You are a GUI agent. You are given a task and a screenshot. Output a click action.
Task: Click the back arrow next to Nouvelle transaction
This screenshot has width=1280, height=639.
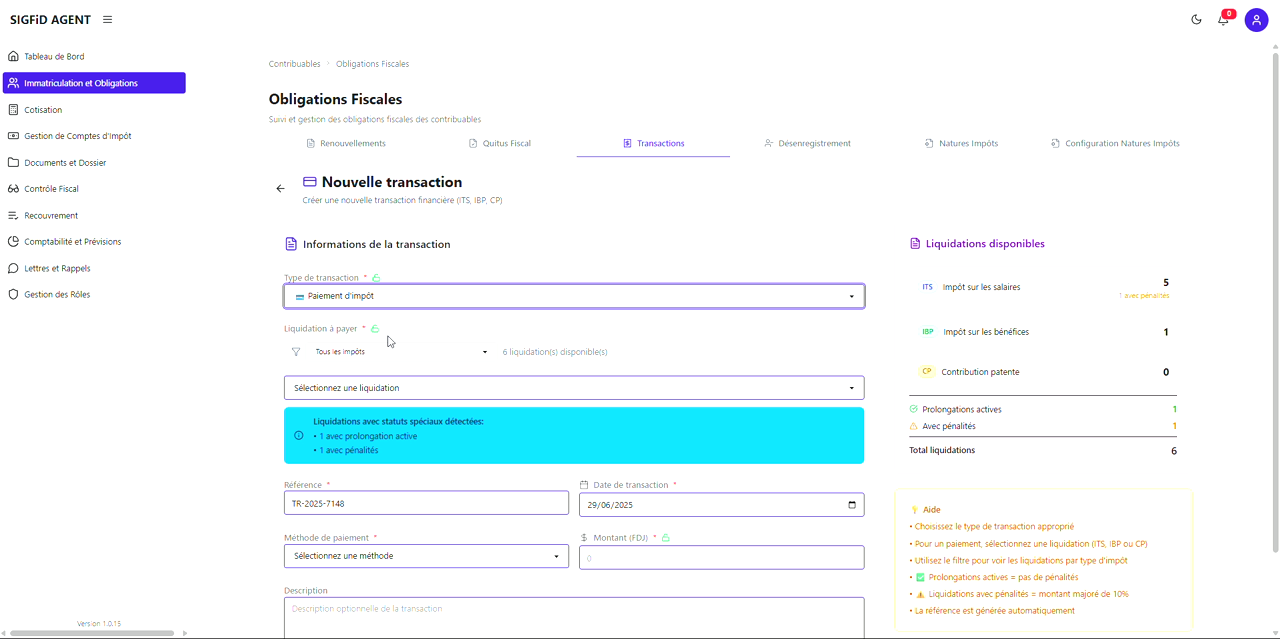[280, 188]
